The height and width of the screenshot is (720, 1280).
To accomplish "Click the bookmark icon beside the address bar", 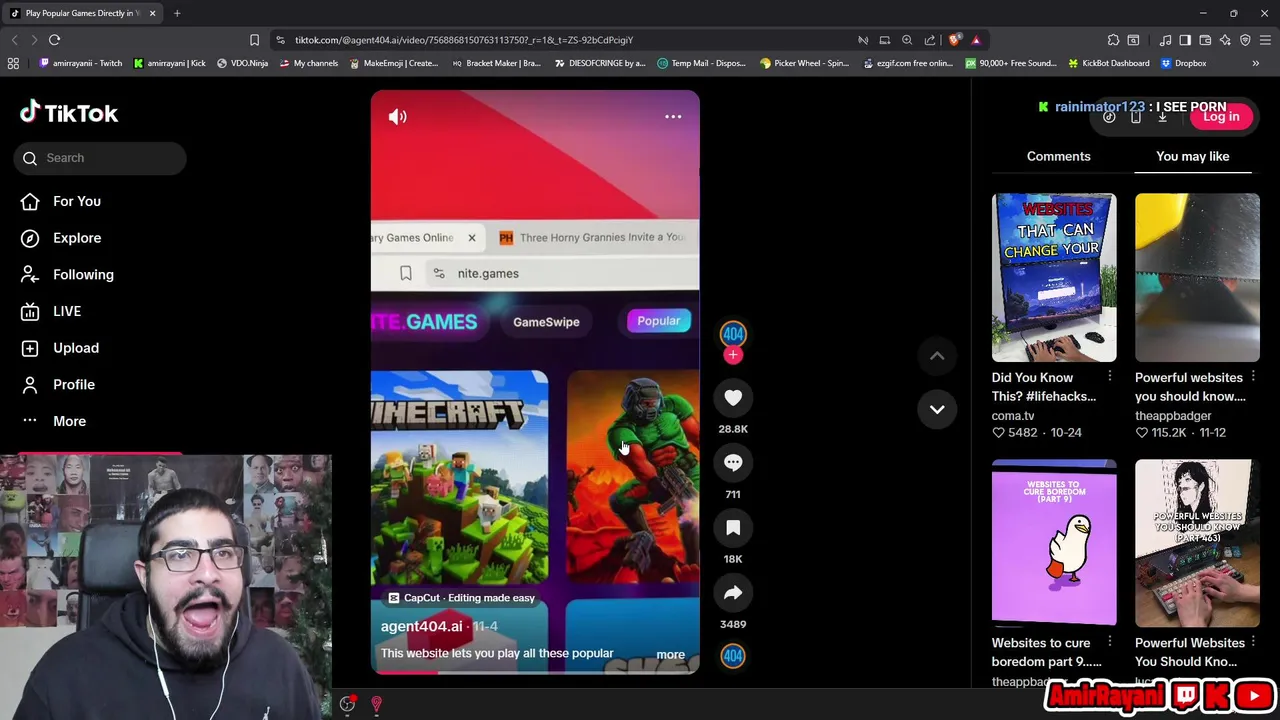I will [x=254, y=40].
